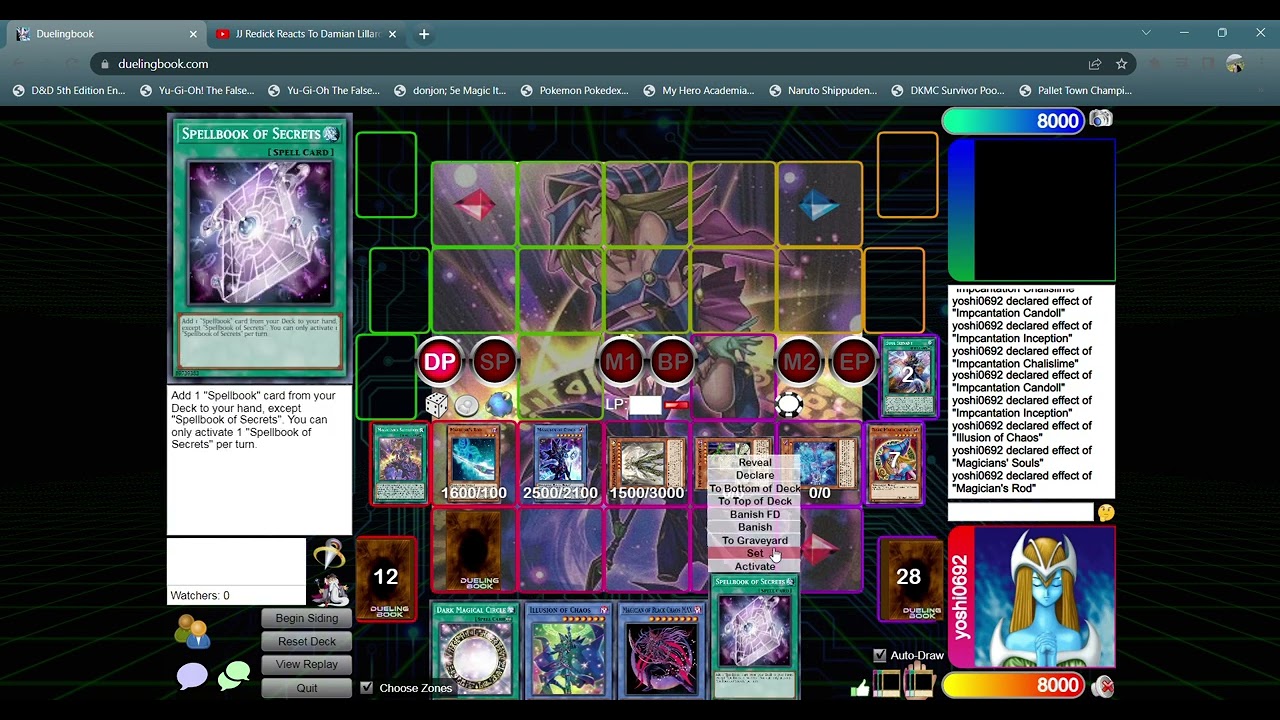Image resolution: width=1280 pixels, height=720 pixels.
Task: Click the chat message input field
Action: [1020, 512]
